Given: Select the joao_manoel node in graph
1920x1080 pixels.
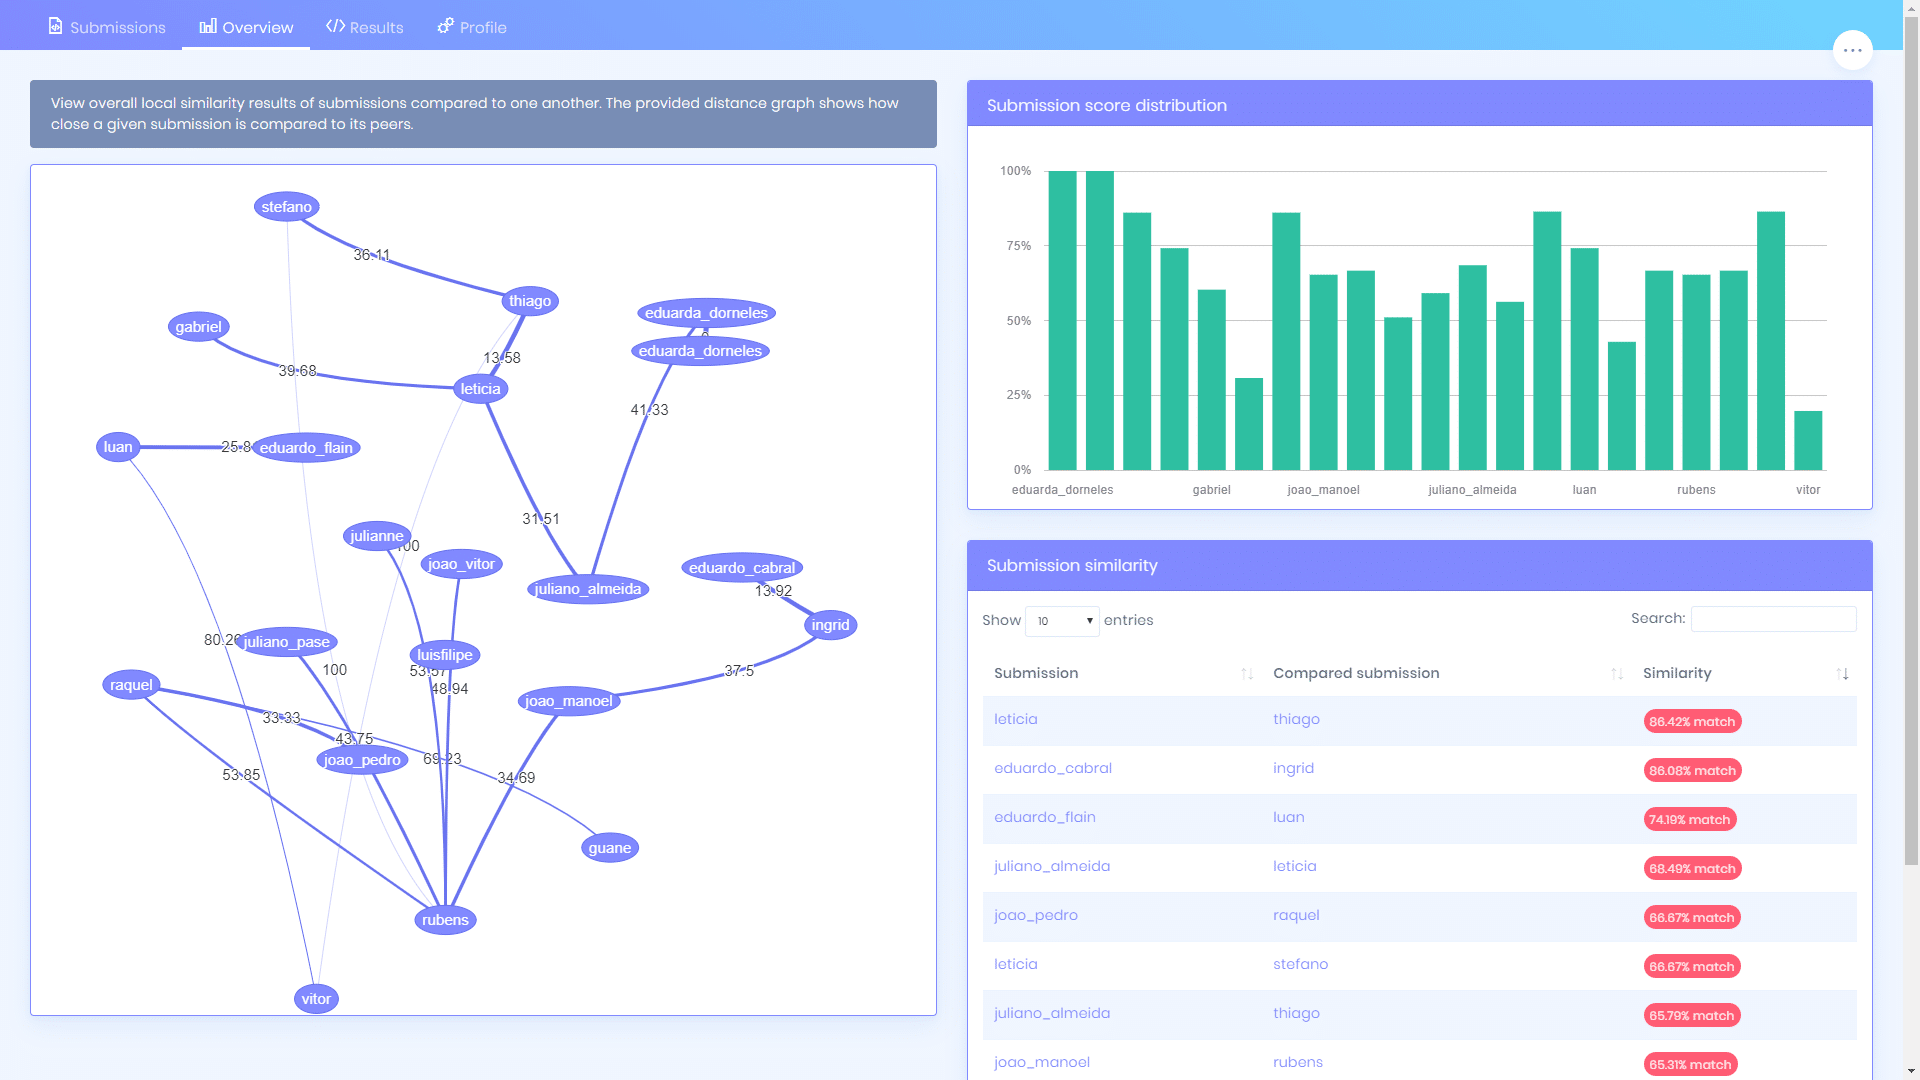Looking at the screenshot, I should point(567,700).
